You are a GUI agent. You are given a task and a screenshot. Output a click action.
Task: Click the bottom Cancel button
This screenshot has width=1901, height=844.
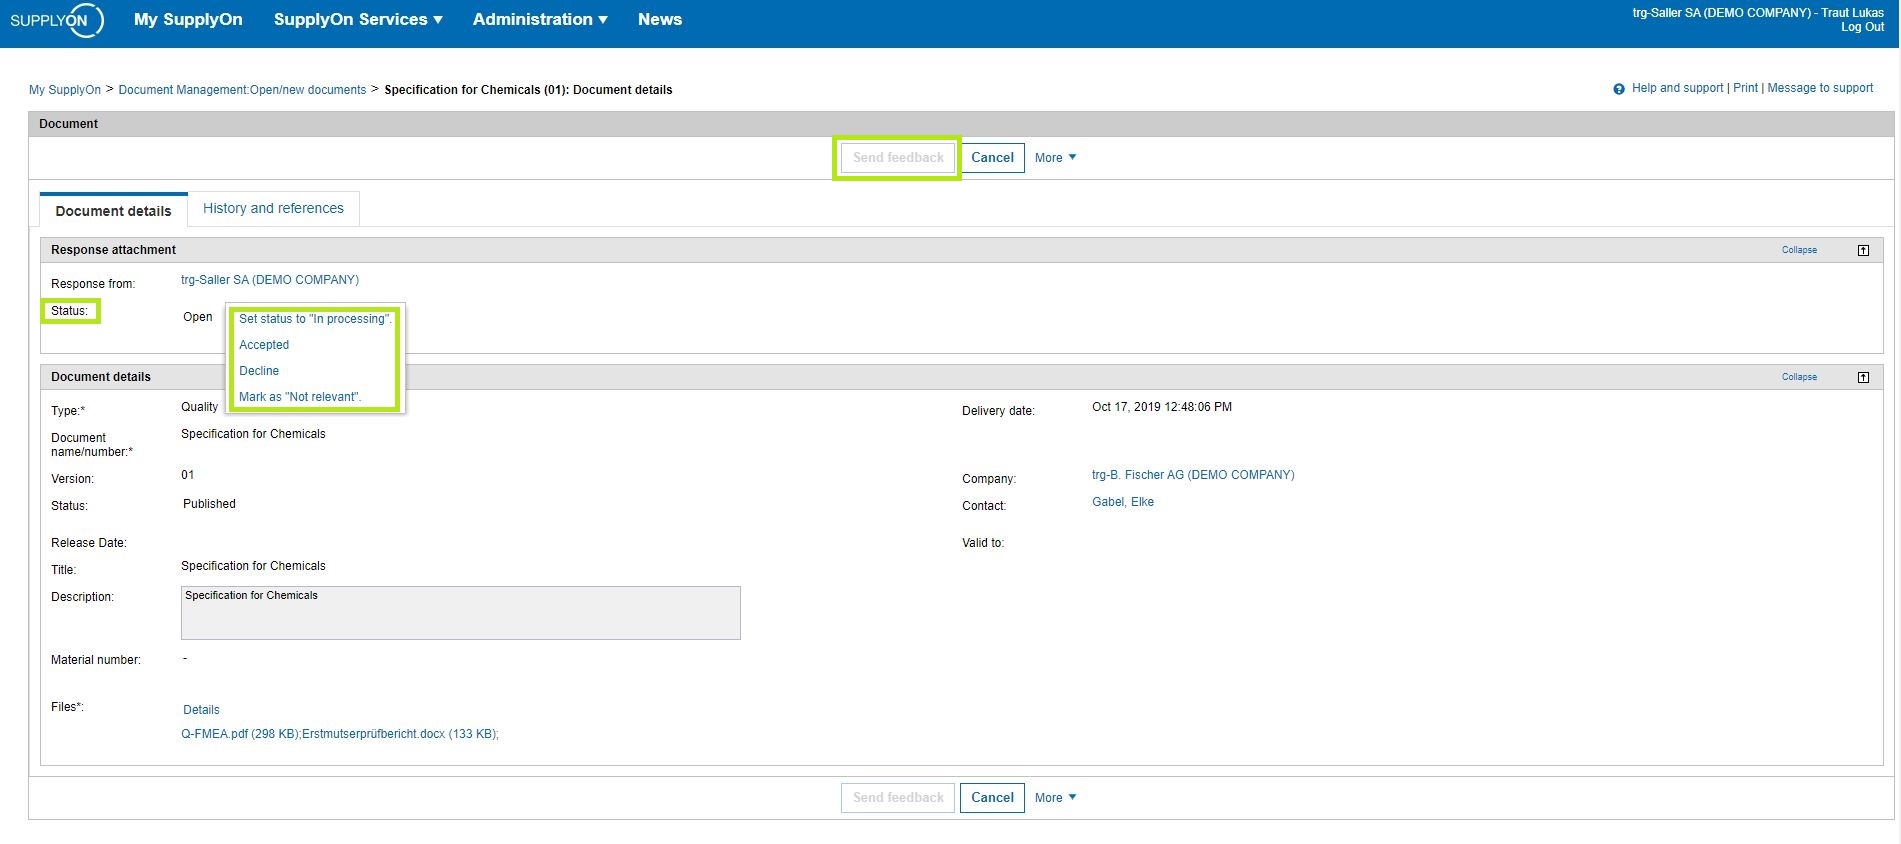click(992, 798)
